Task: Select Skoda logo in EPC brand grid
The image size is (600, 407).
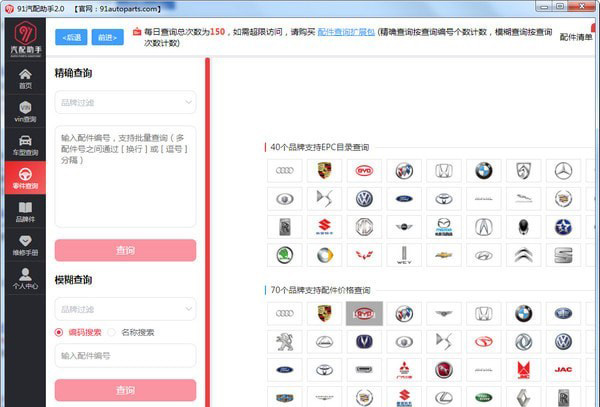Action: point(285,255)
